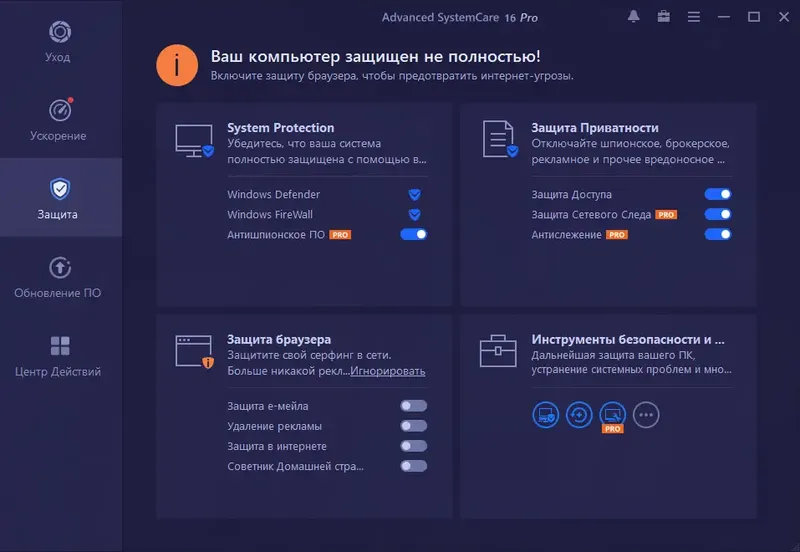This screenshot has height=552, width=800.
Task: Open the PRO security tool icon
Action: pyautogui.click(x=613, y=415)
